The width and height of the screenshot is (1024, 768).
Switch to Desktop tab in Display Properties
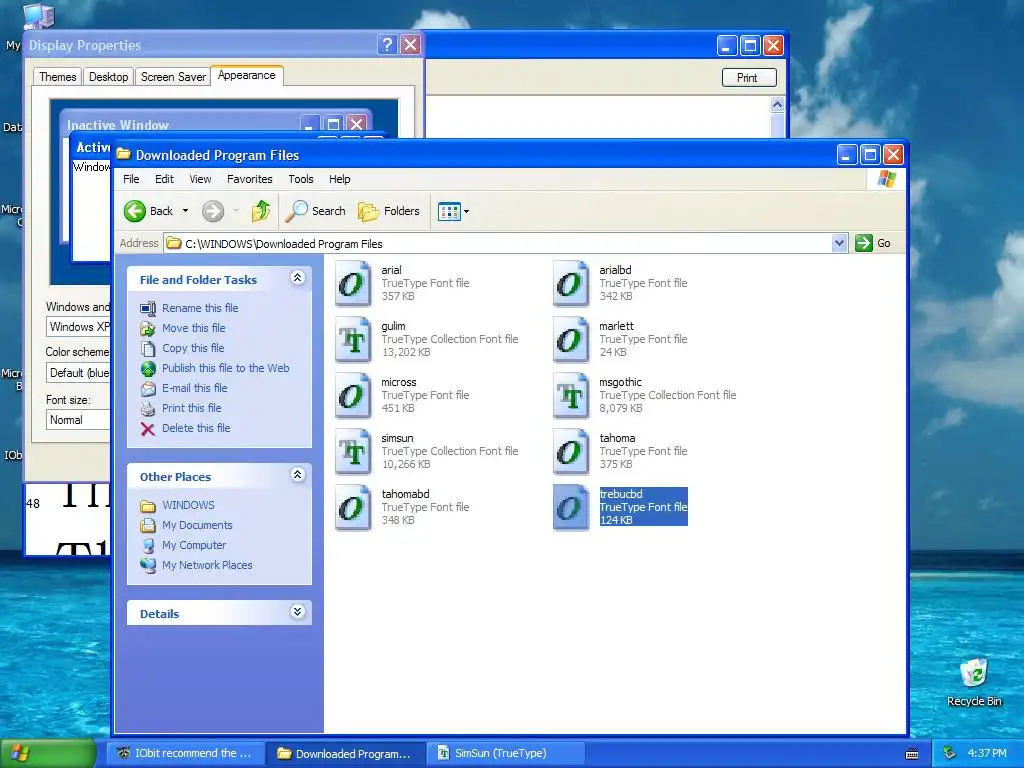pos(108,77)
